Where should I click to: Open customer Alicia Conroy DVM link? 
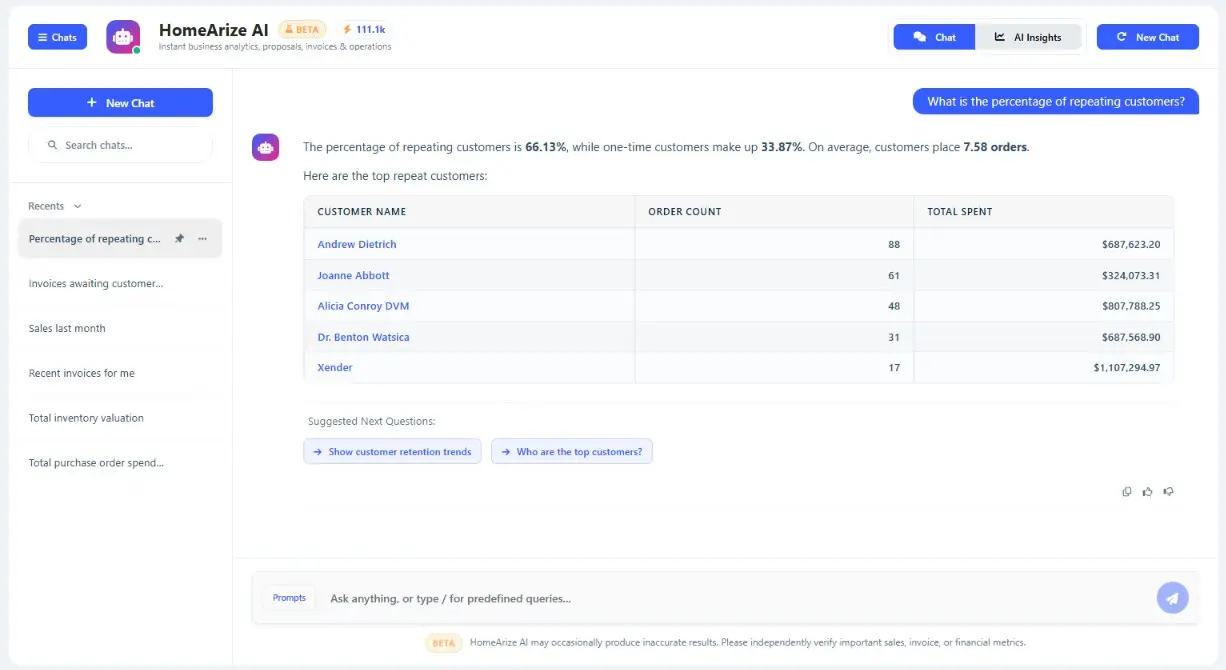[363, 306]
